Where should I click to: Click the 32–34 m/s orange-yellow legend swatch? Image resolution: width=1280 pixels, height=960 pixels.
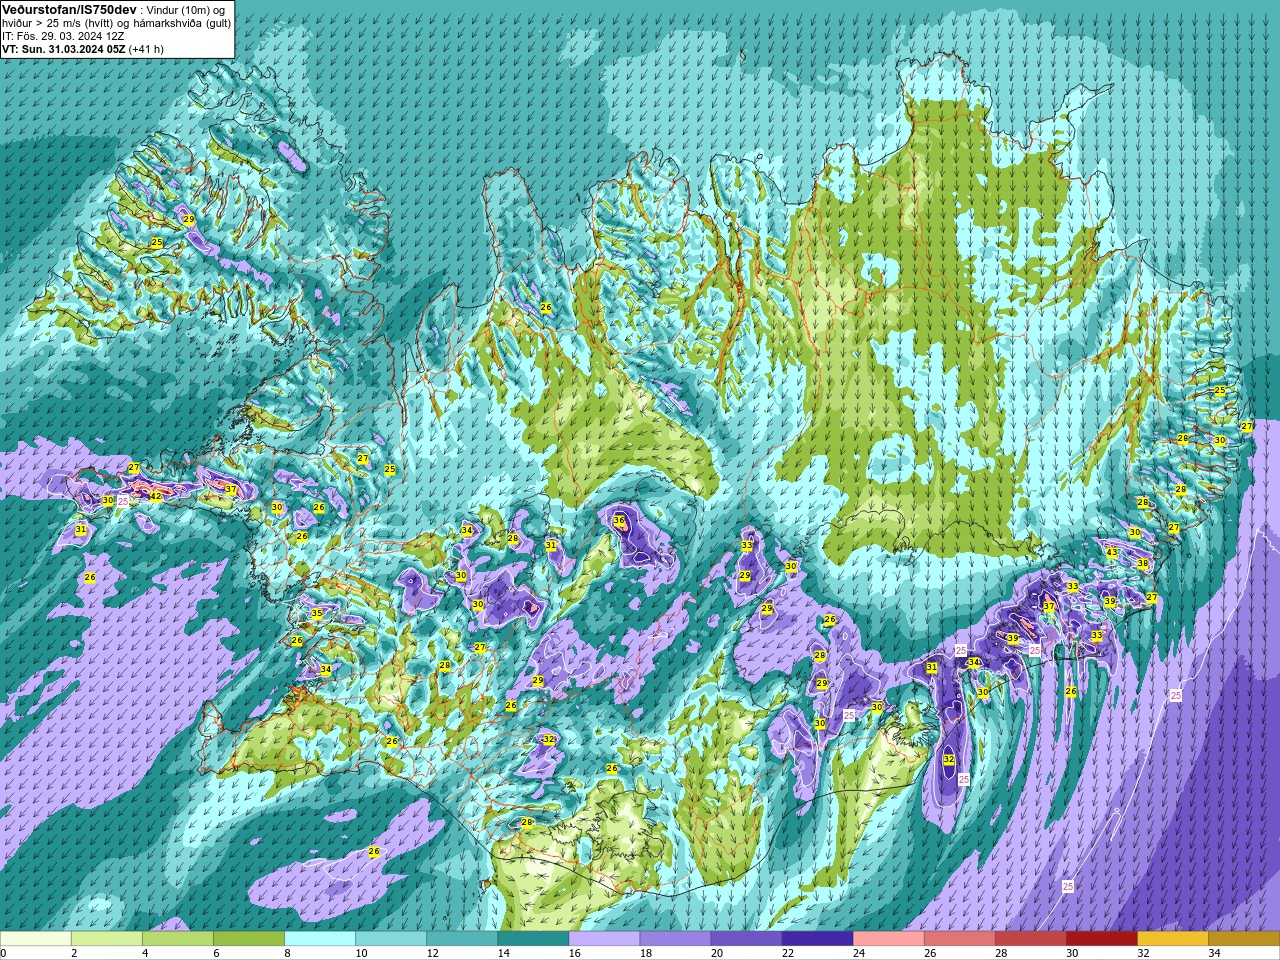point(1172,939)
